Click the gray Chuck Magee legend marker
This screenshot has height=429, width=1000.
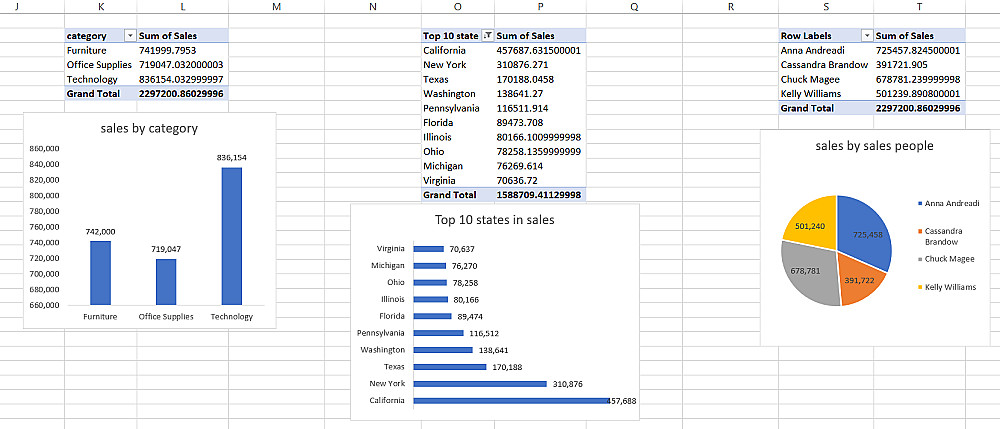coord(920,260)
